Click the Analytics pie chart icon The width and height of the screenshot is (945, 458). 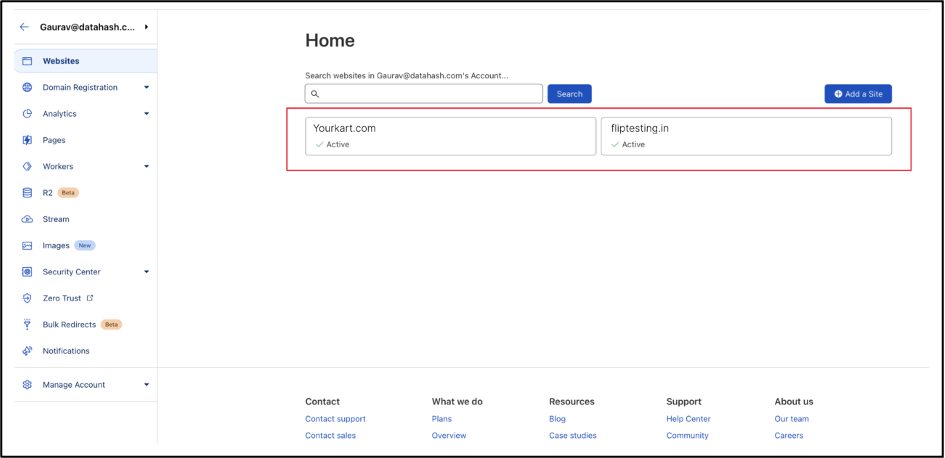pos(27,114)
